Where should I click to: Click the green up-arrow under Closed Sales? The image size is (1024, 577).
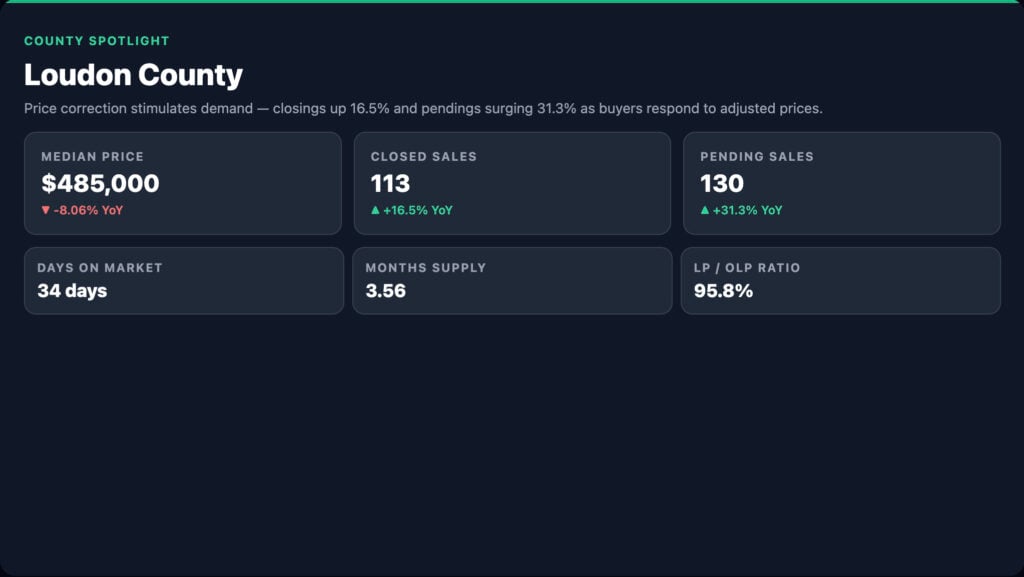[375, 210]
